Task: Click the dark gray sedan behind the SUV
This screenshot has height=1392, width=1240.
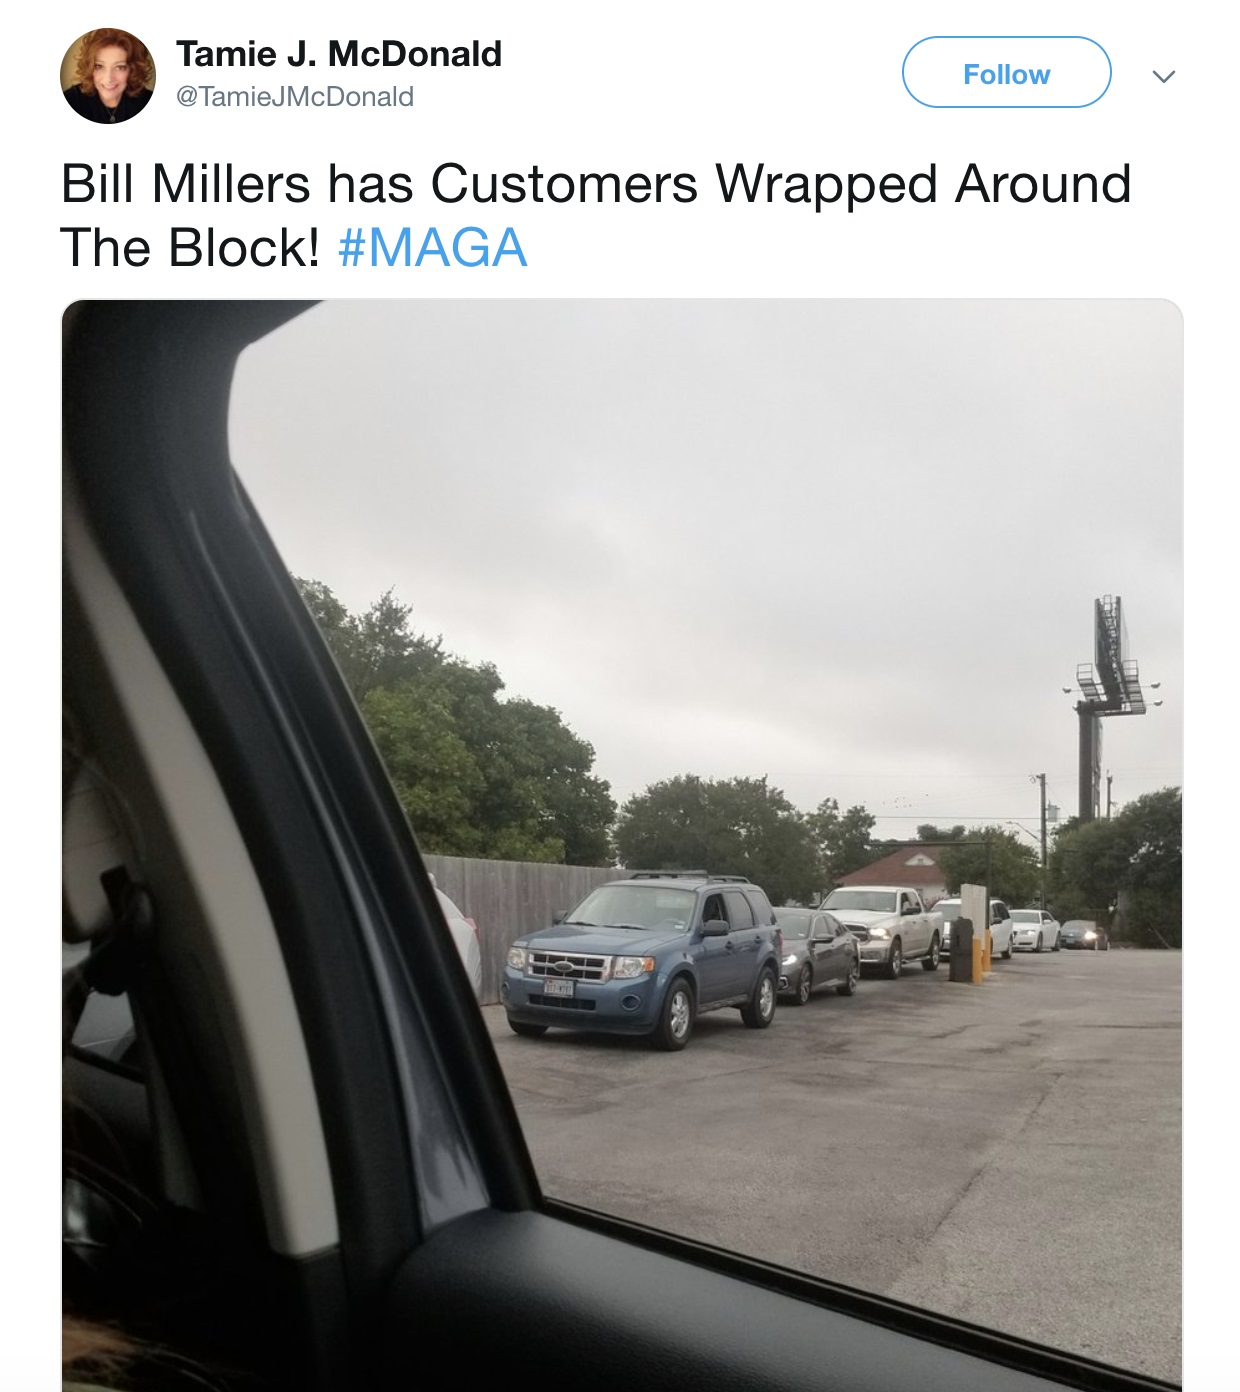Action: coord(815,954)
